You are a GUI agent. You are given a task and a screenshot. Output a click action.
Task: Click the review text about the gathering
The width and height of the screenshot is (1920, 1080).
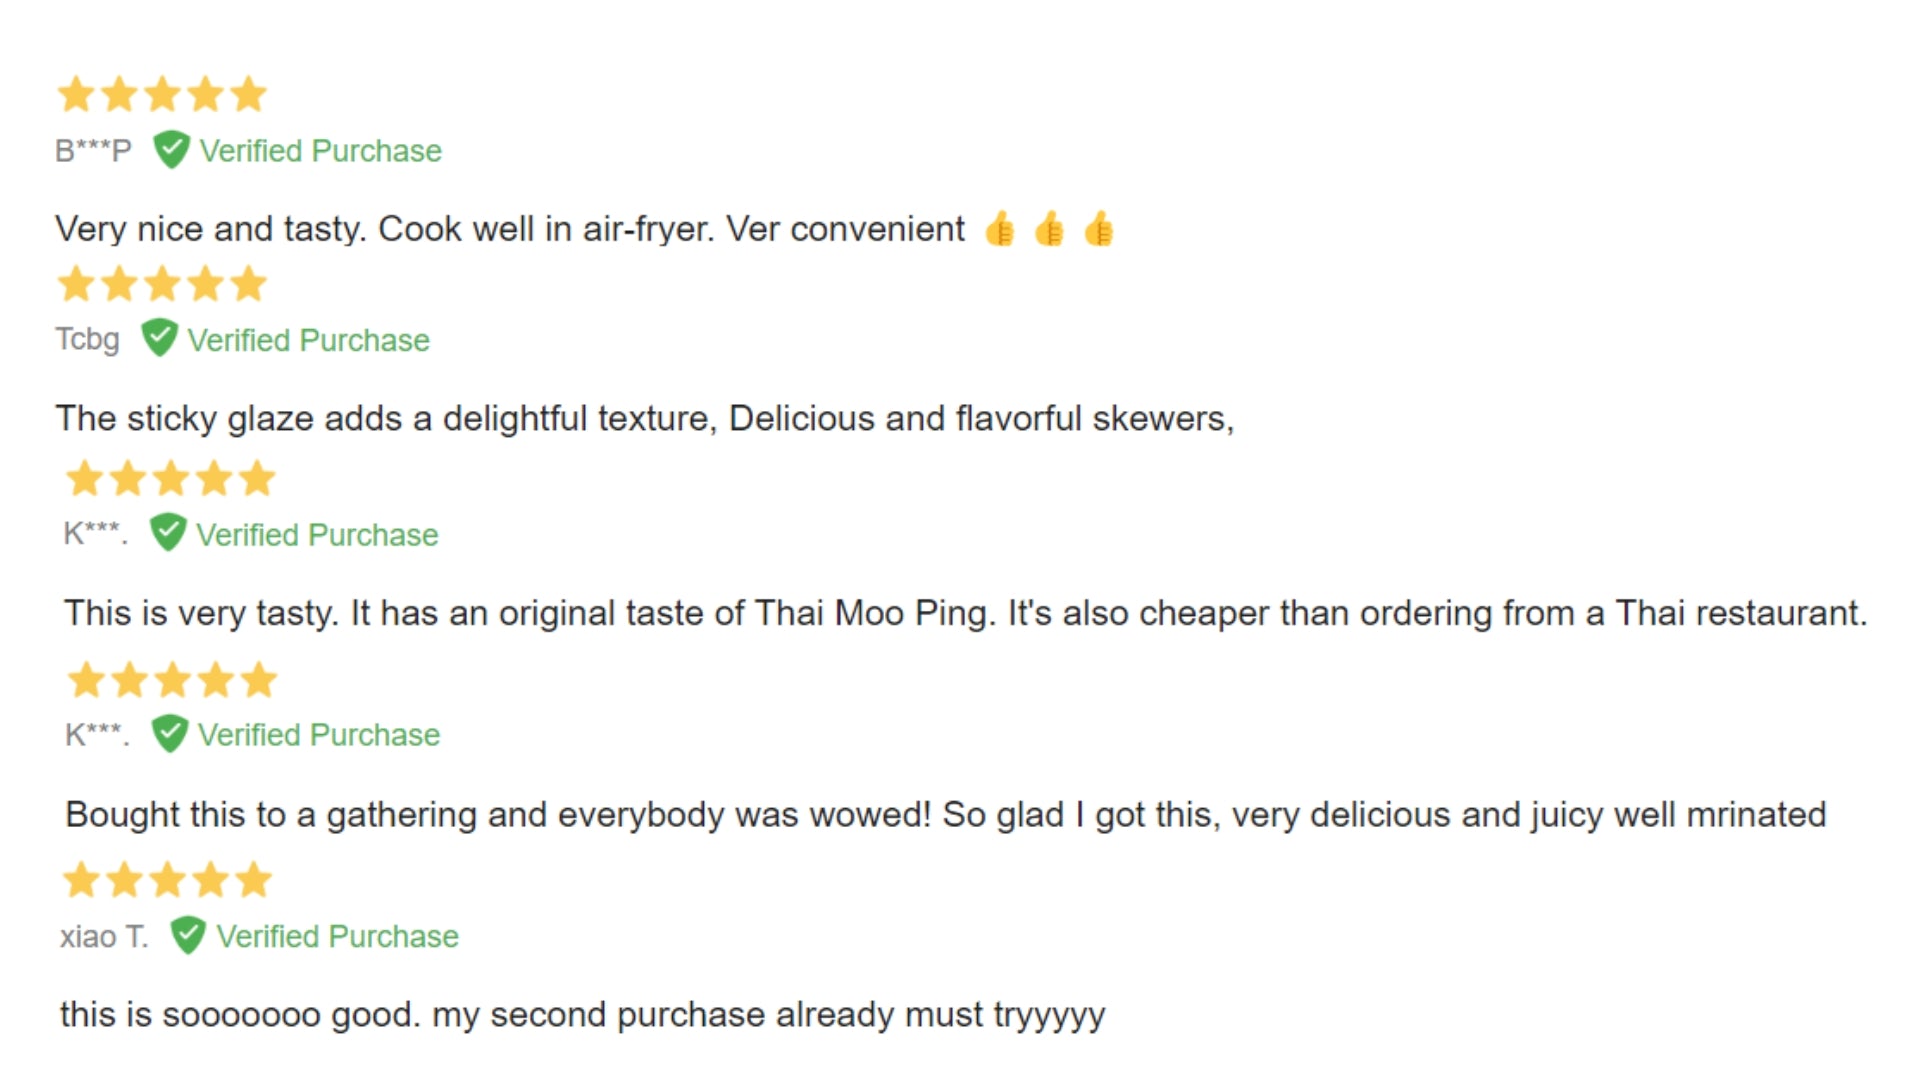(x=945, y=815)
